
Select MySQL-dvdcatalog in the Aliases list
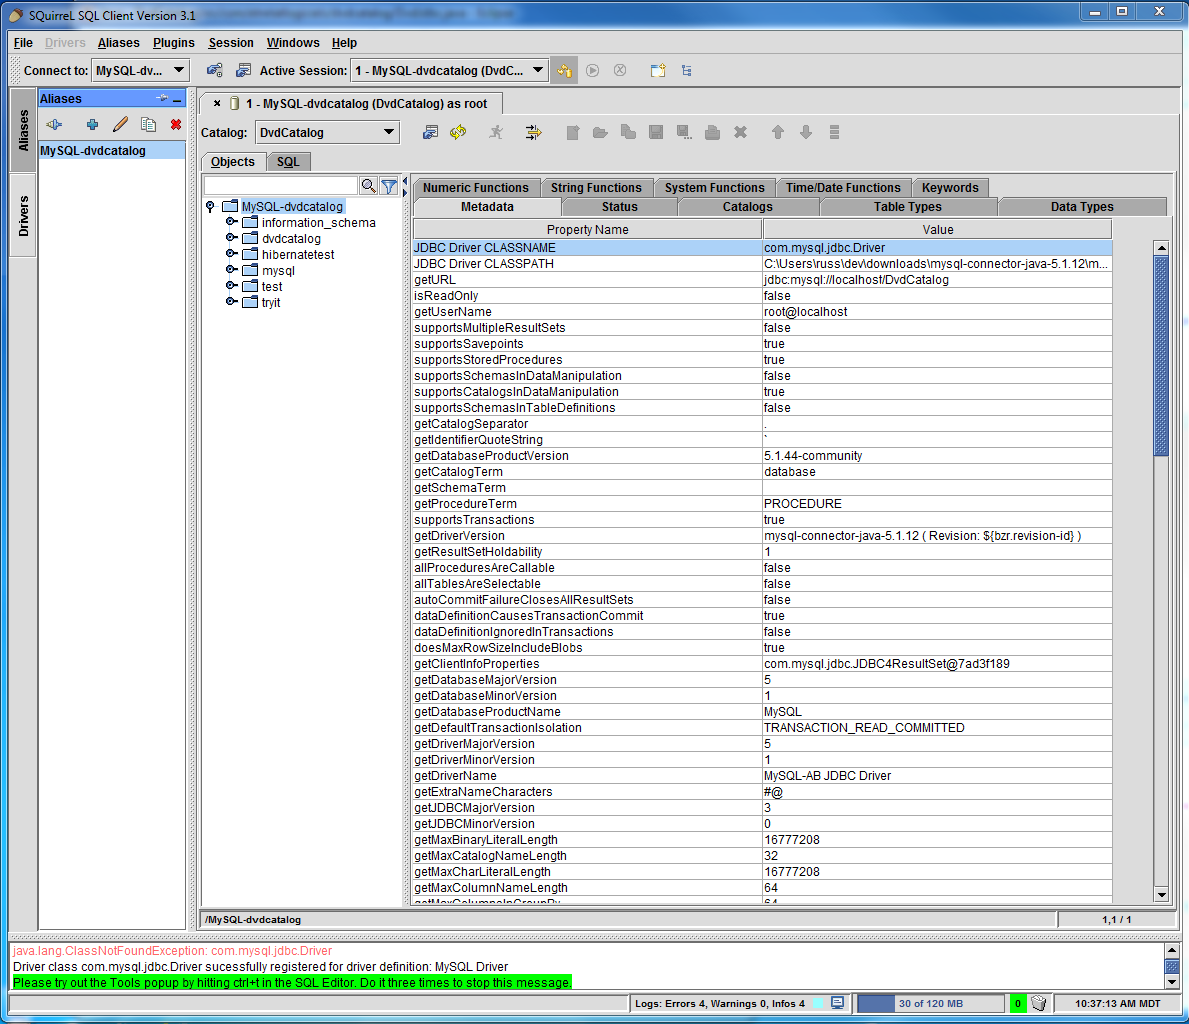pyautogui.click(x=112, y=150)
